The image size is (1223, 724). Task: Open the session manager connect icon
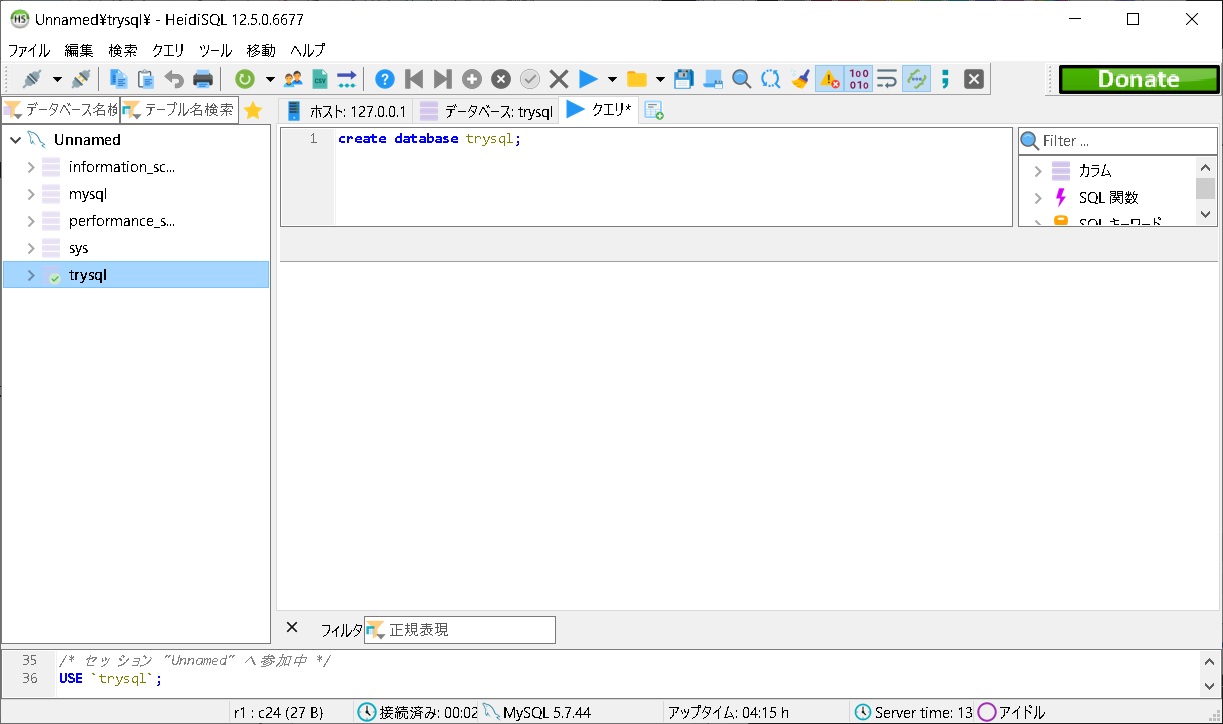point(32,79)
